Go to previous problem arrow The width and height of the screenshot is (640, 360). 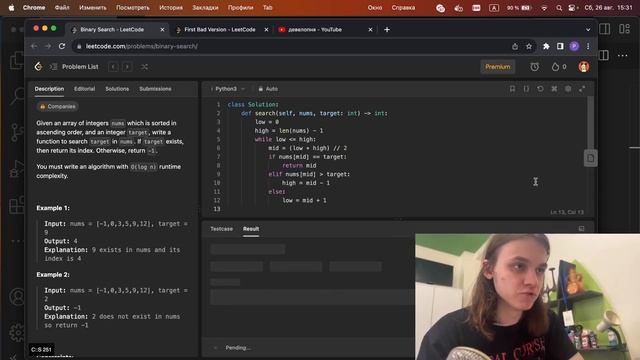pos(113,67)
